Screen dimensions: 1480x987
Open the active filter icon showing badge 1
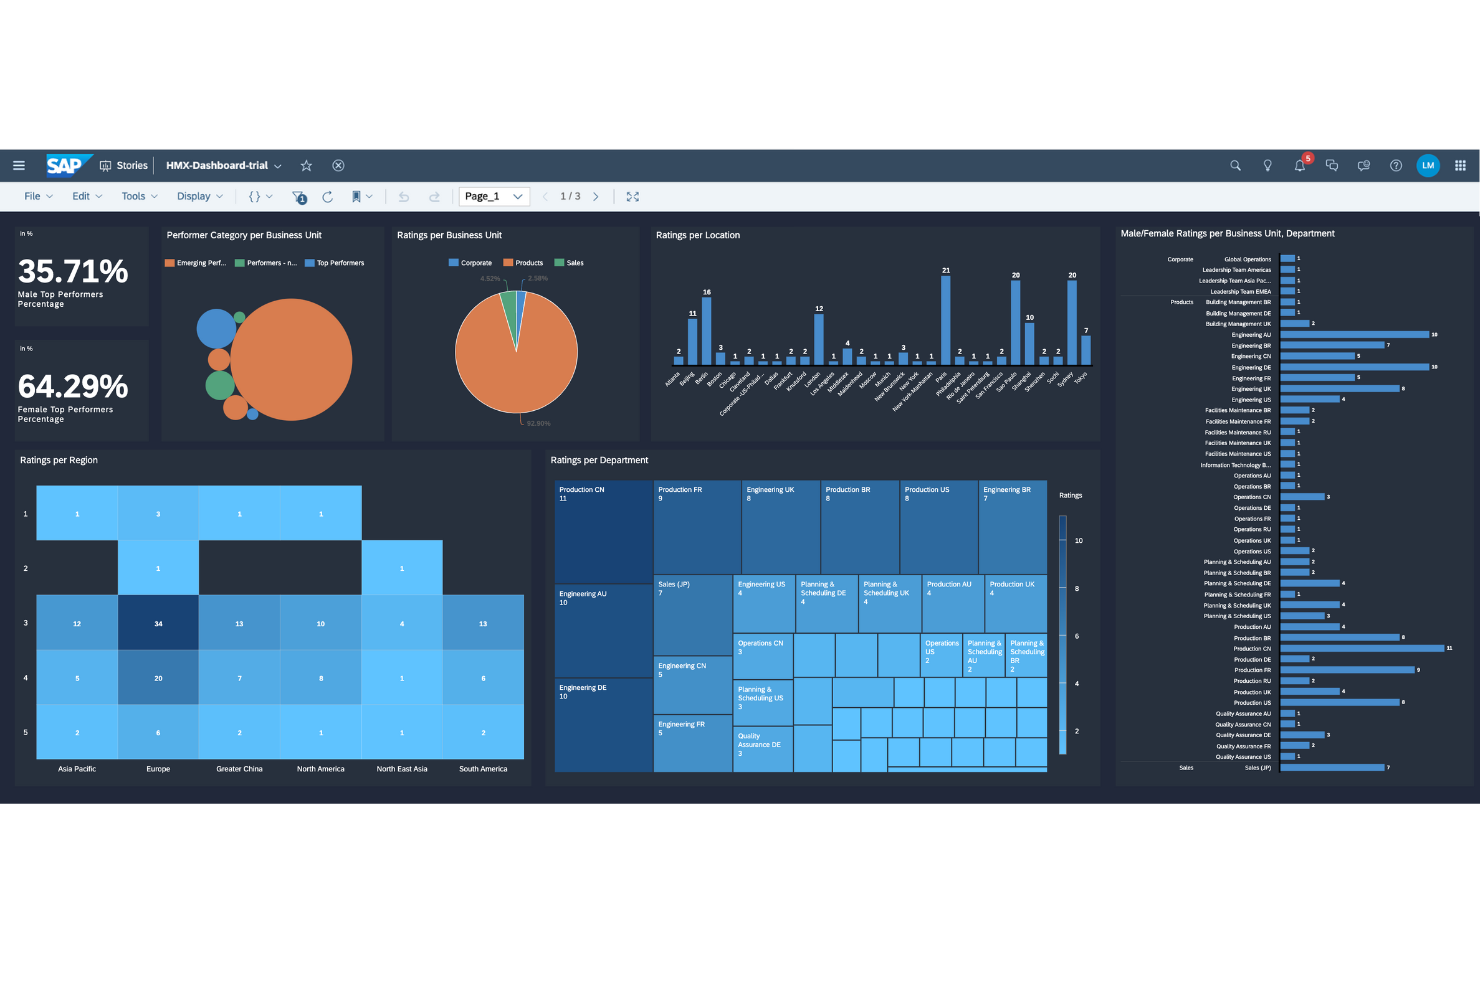pyautogui.click(x=298, y=196)
